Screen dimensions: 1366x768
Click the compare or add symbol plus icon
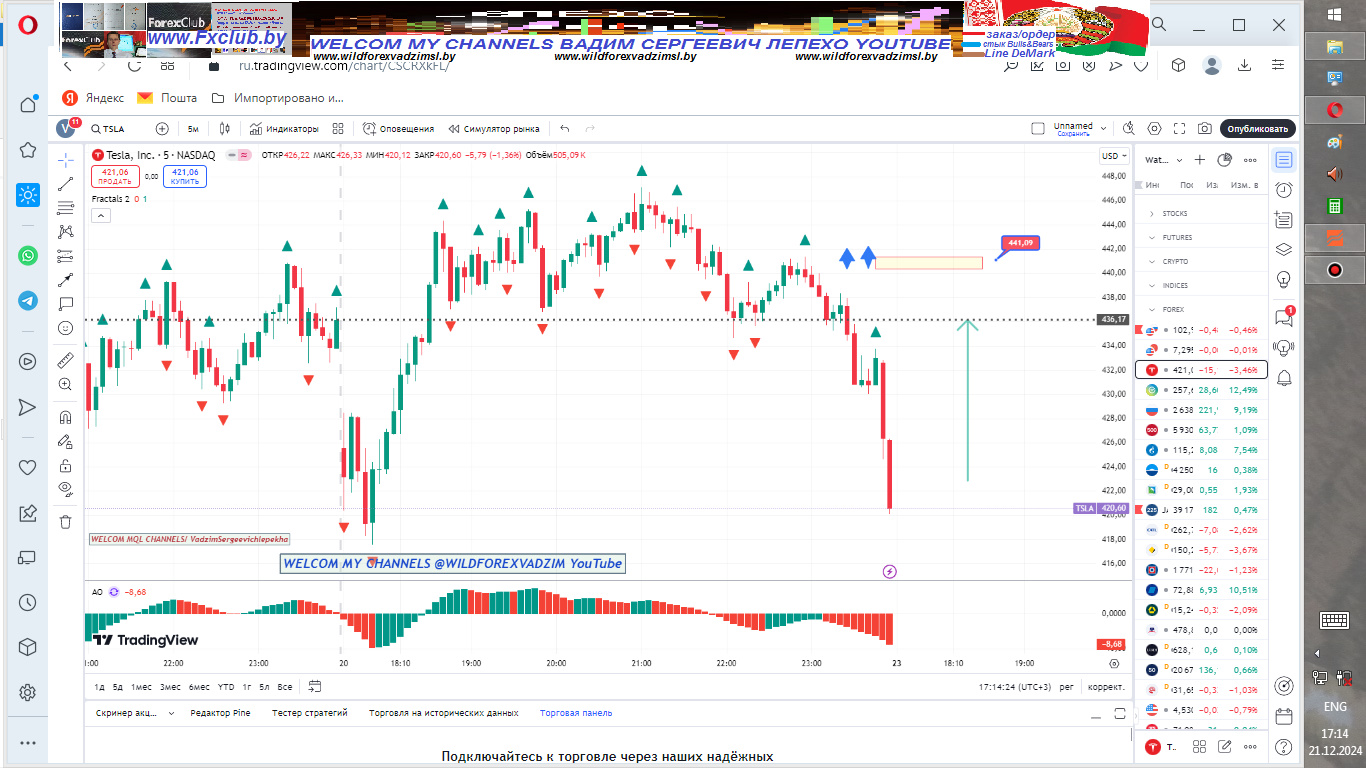[x=162, y=129]
